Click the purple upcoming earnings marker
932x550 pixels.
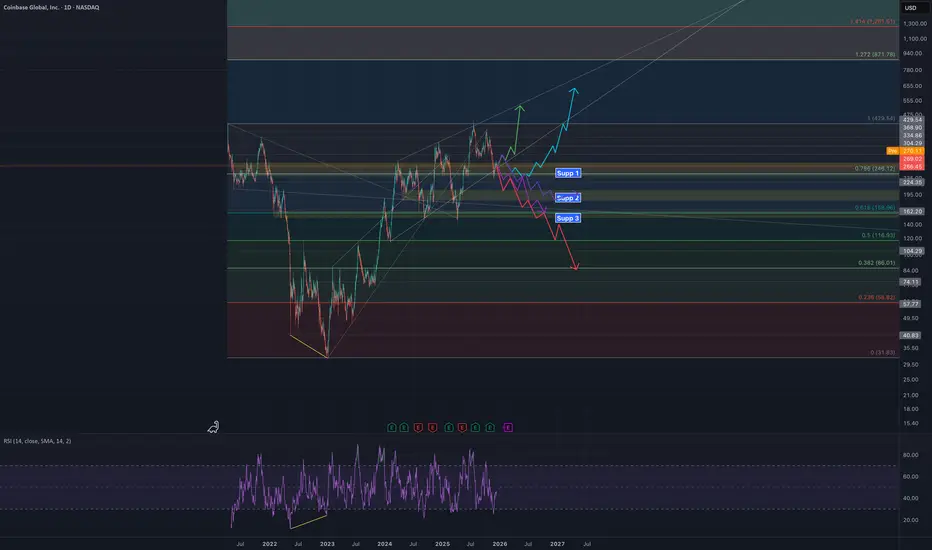coord(508,428)
